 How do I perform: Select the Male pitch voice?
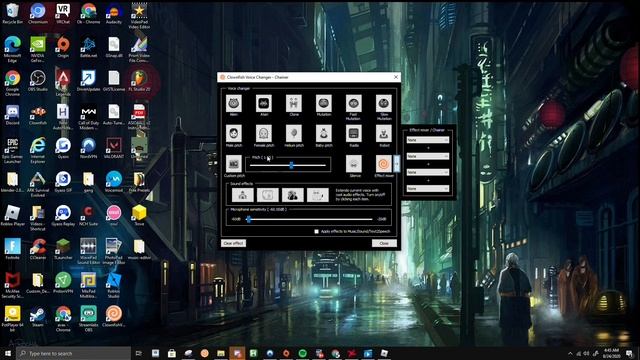233,133
